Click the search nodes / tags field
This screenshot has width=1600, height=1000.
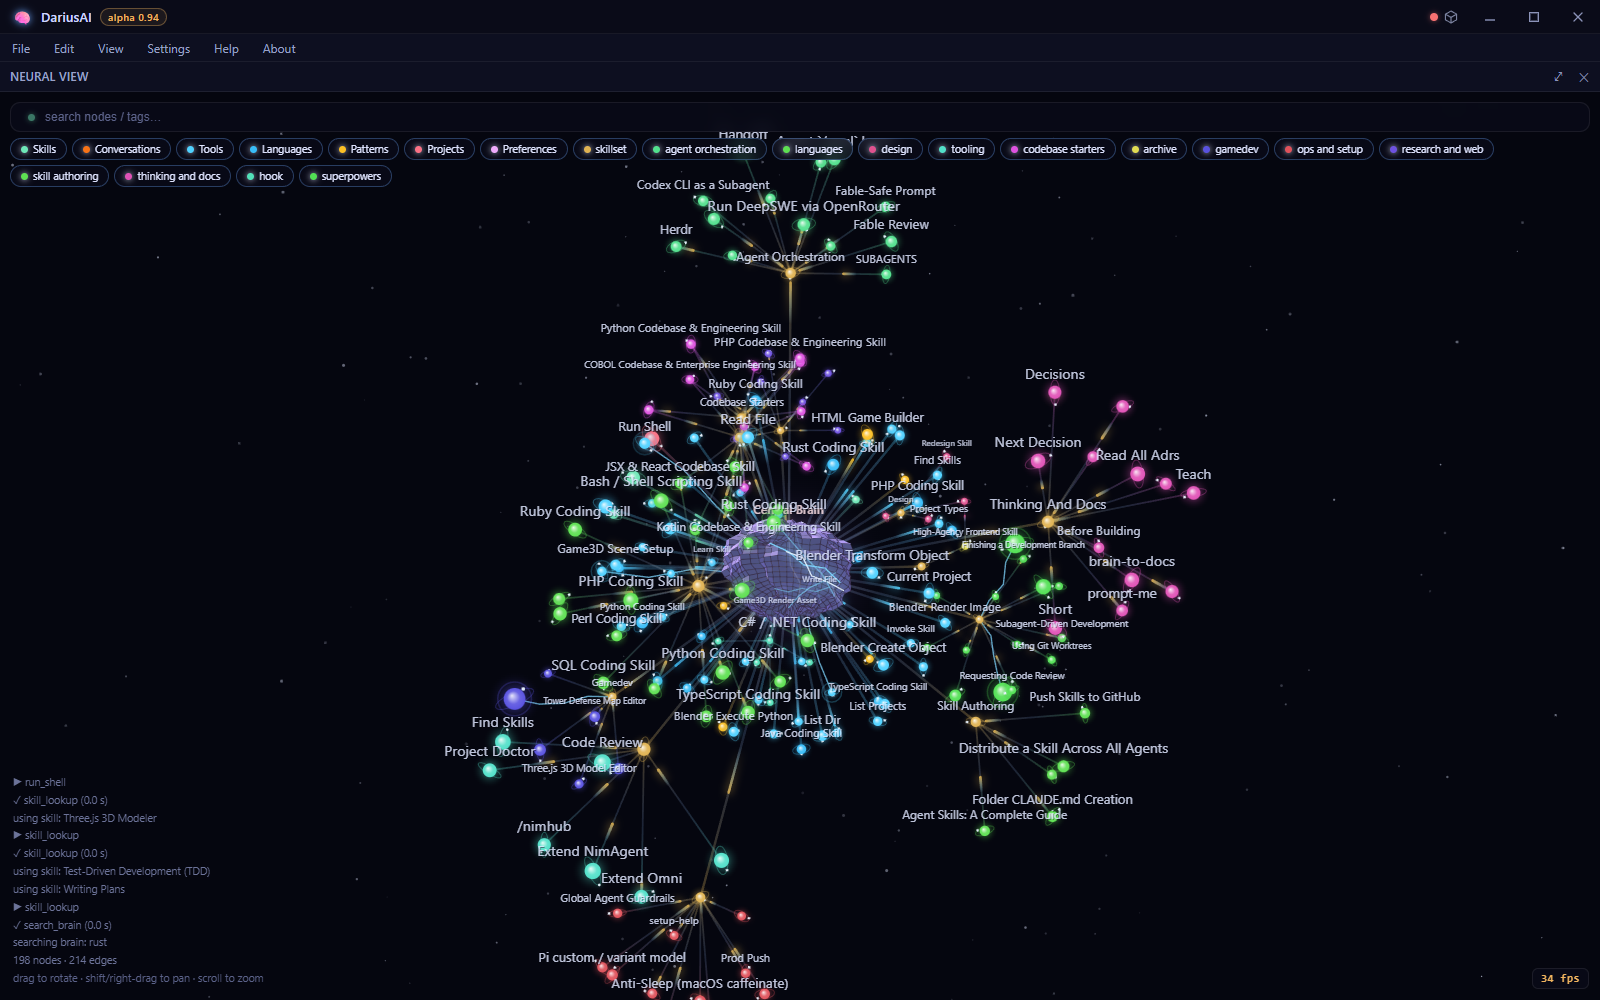[800, 117]
